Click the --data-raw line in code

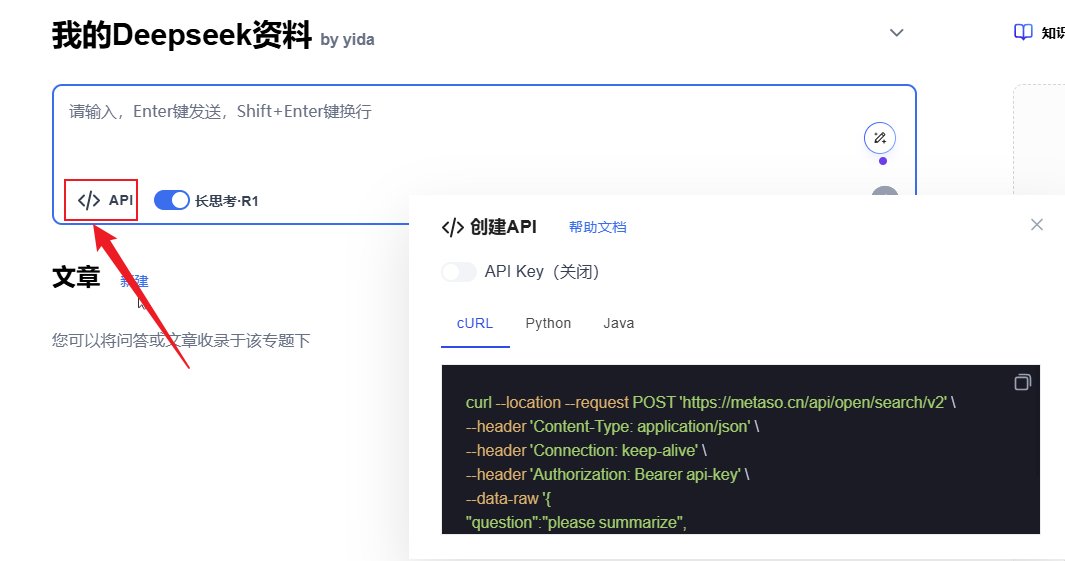pos(508,499)
